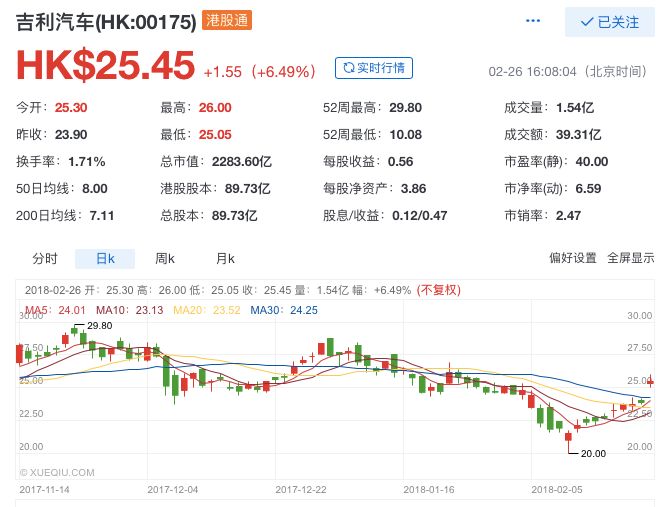The height and width of the screenshot is (507, 671).
Task: Click the 2017-11-14 date axis label
Action: pos(45,489)
